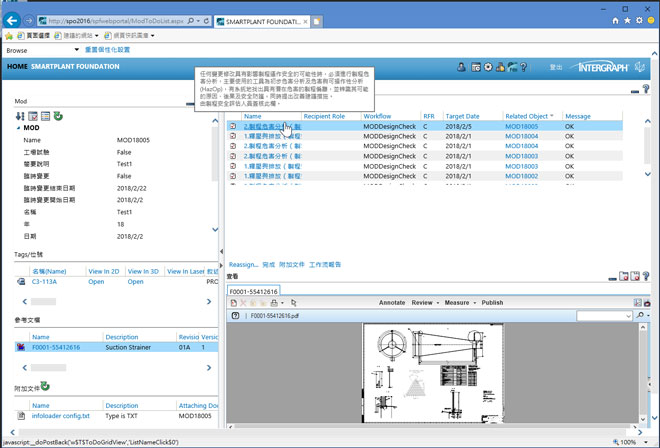660x448 pixels.
Task: Click Open link under View In 3D
Action: 136,282
